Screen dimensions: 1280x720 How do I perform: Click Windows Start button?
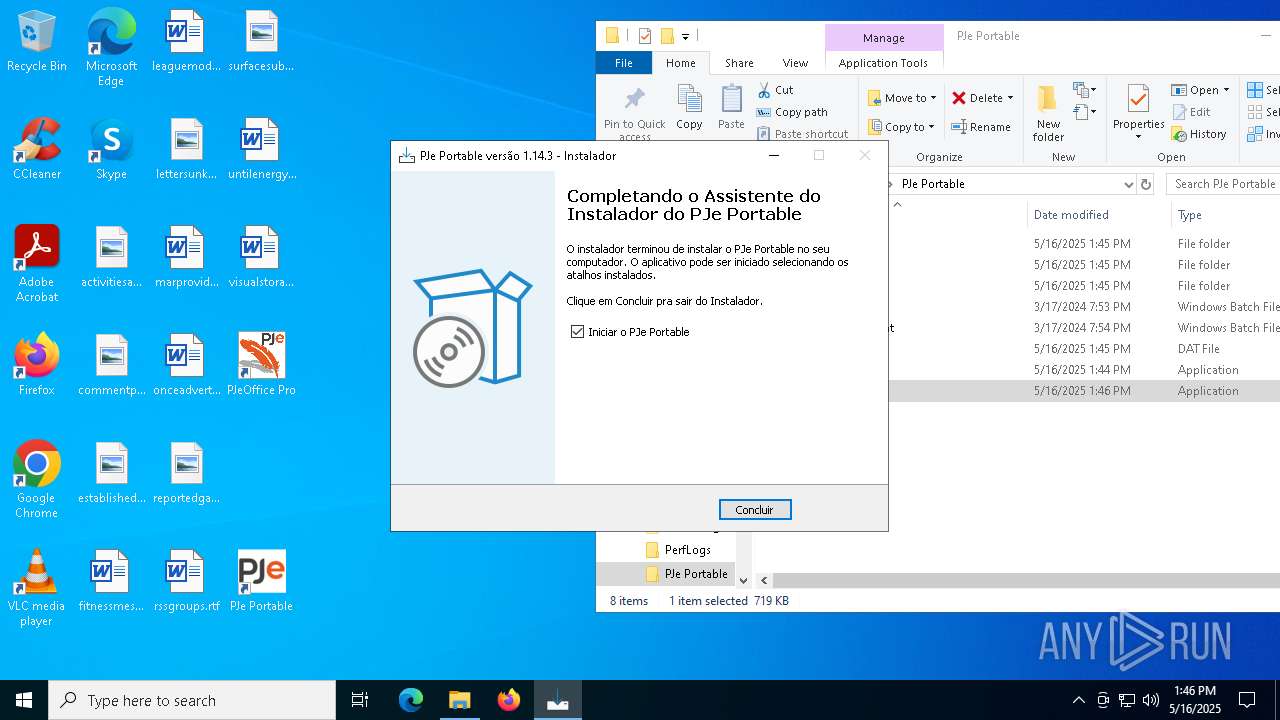tap(24, 700)
